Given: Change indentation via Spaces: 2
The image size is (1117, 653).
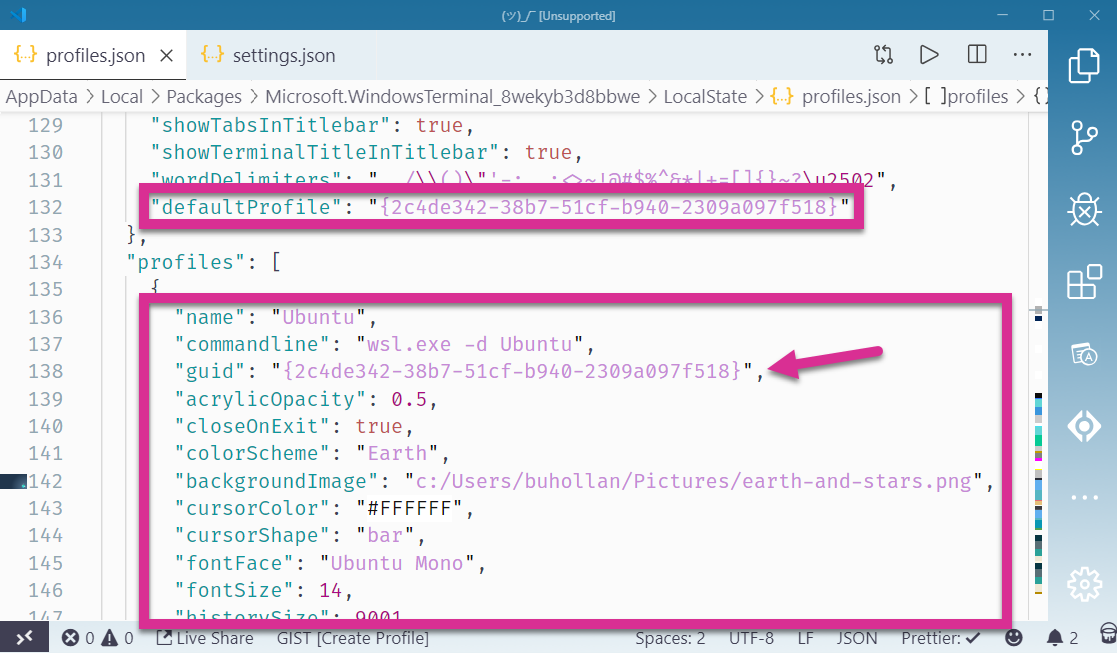Looking at the screenshot, I should [x=670, y=638].
